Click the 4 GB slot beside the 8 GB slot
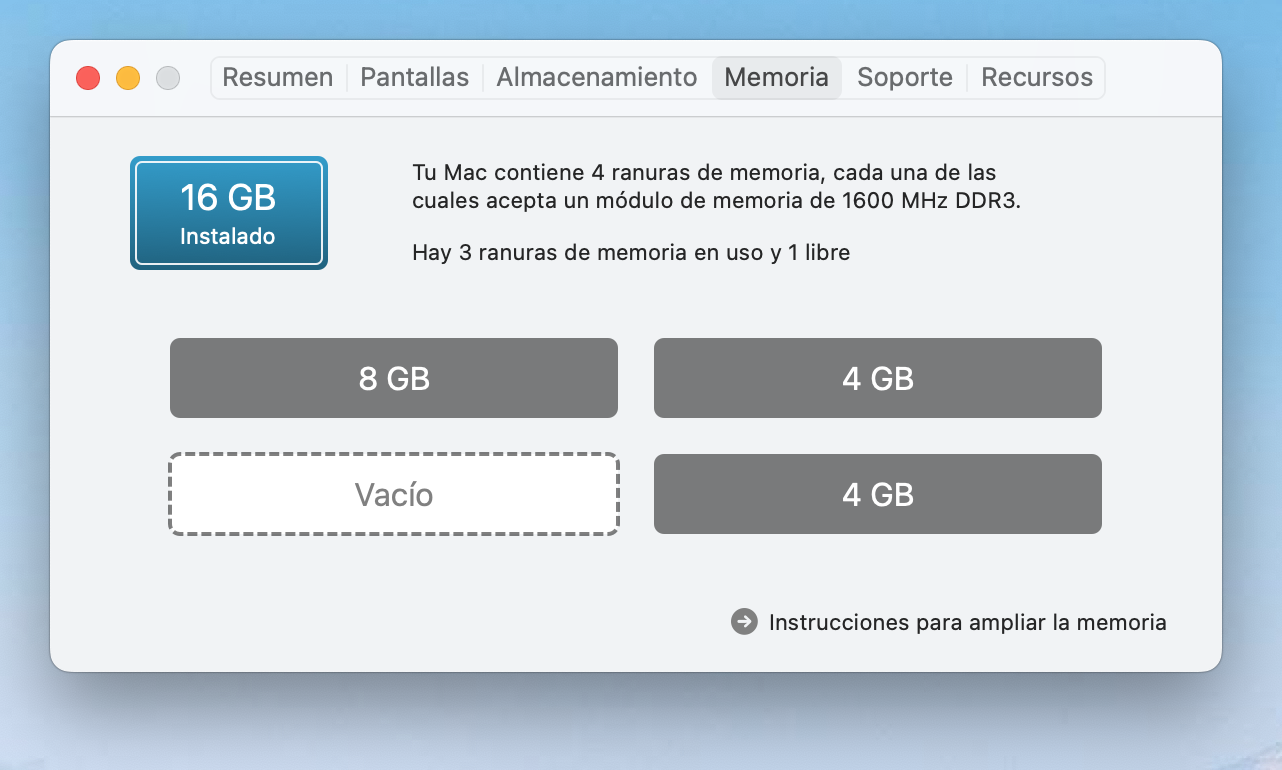The height and width of the screenshot is (770, 1282). coord(877,378)
